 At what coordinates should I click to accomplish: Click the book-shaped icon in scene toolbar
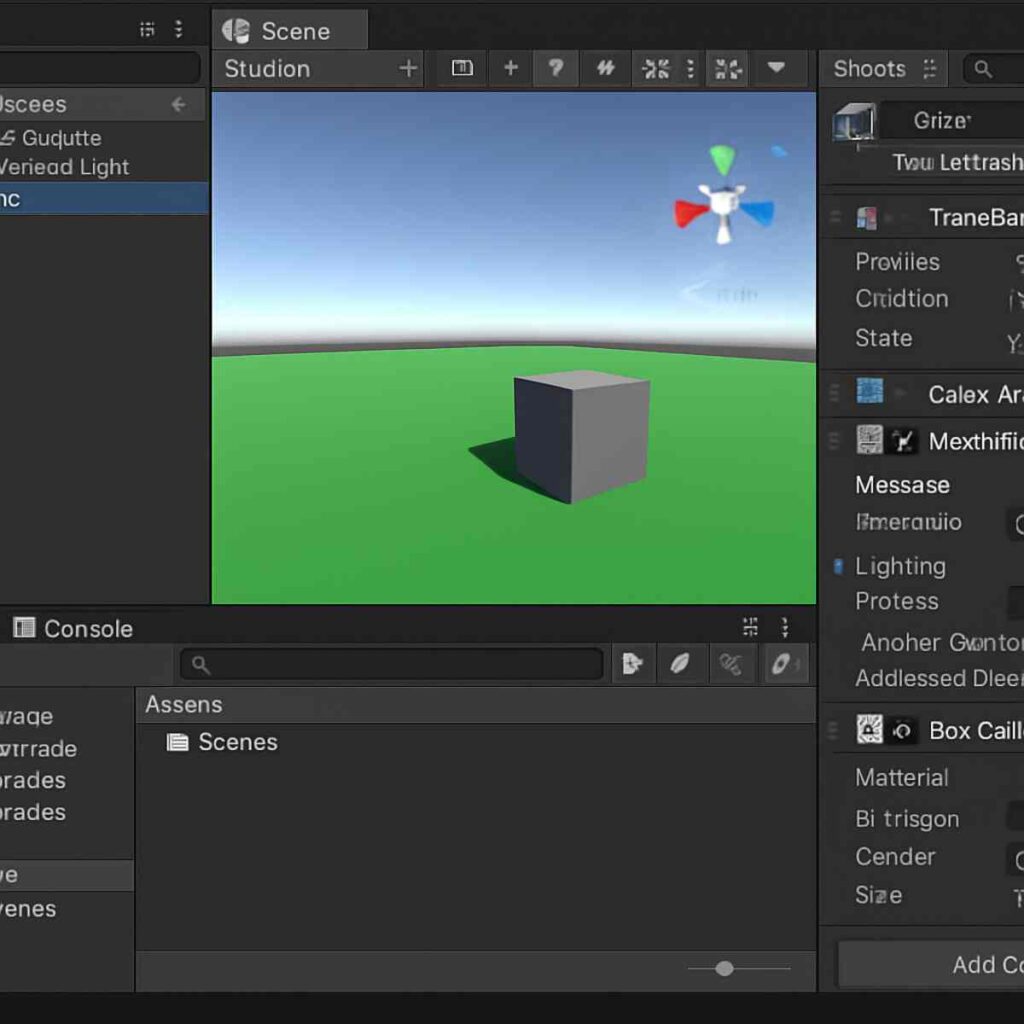pos(462,68)
